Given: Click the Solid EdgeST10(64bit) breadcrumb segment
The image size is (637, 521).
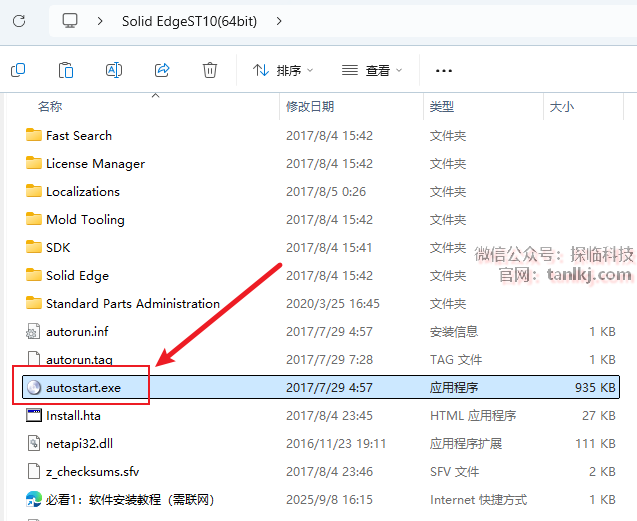Looking at the screenshot, I should [x=189, y=20].
